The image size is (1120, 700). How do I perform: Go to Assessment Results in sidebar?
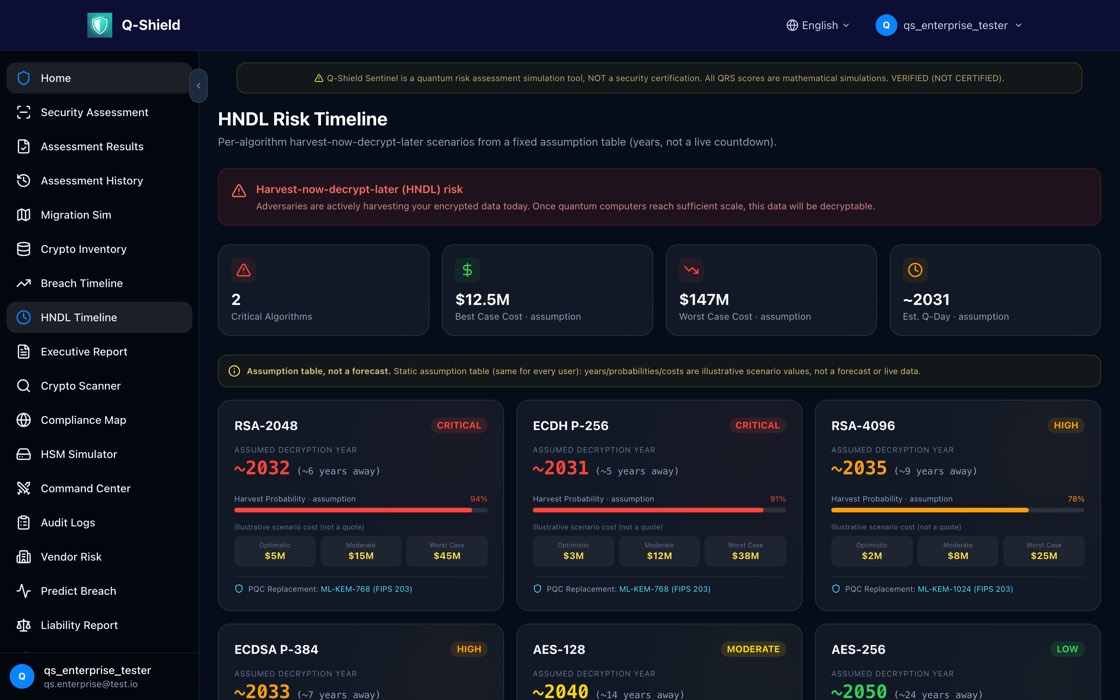[x=99, y=146]
